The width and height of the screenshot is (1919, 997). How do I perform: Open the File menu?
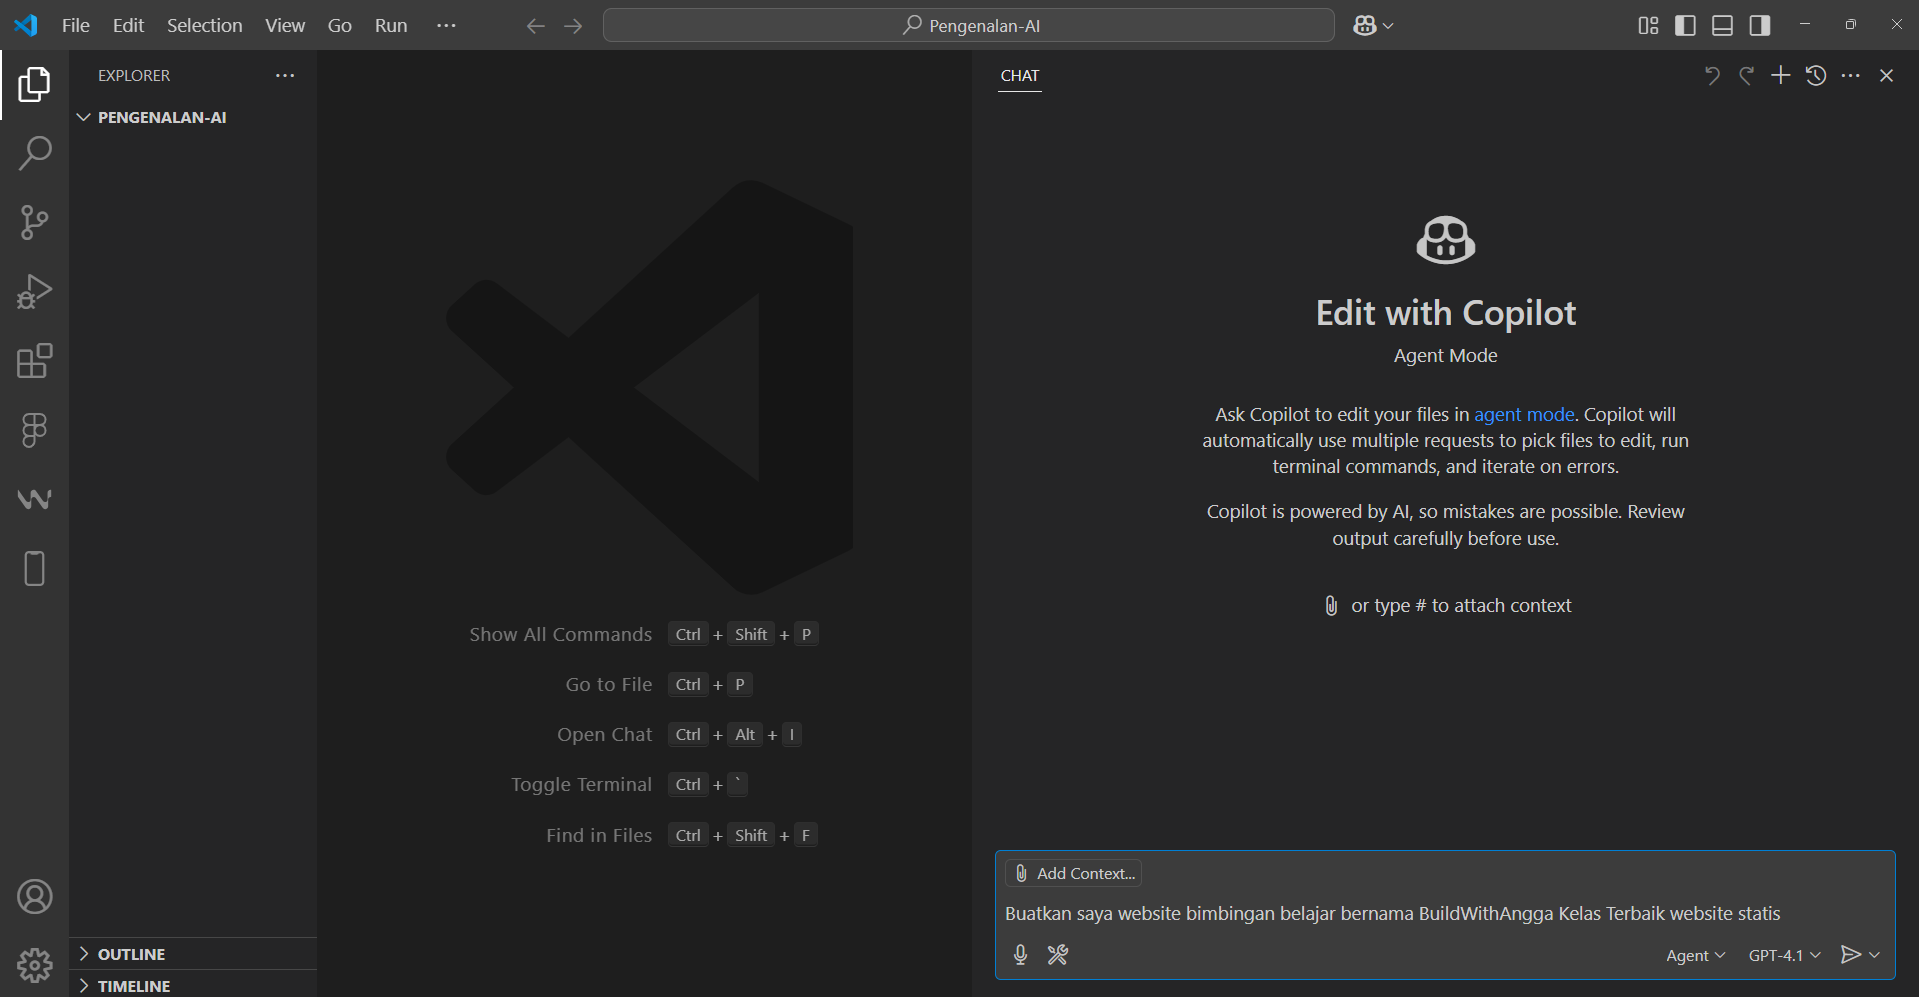pyautogui.click(x=76, y=26)
